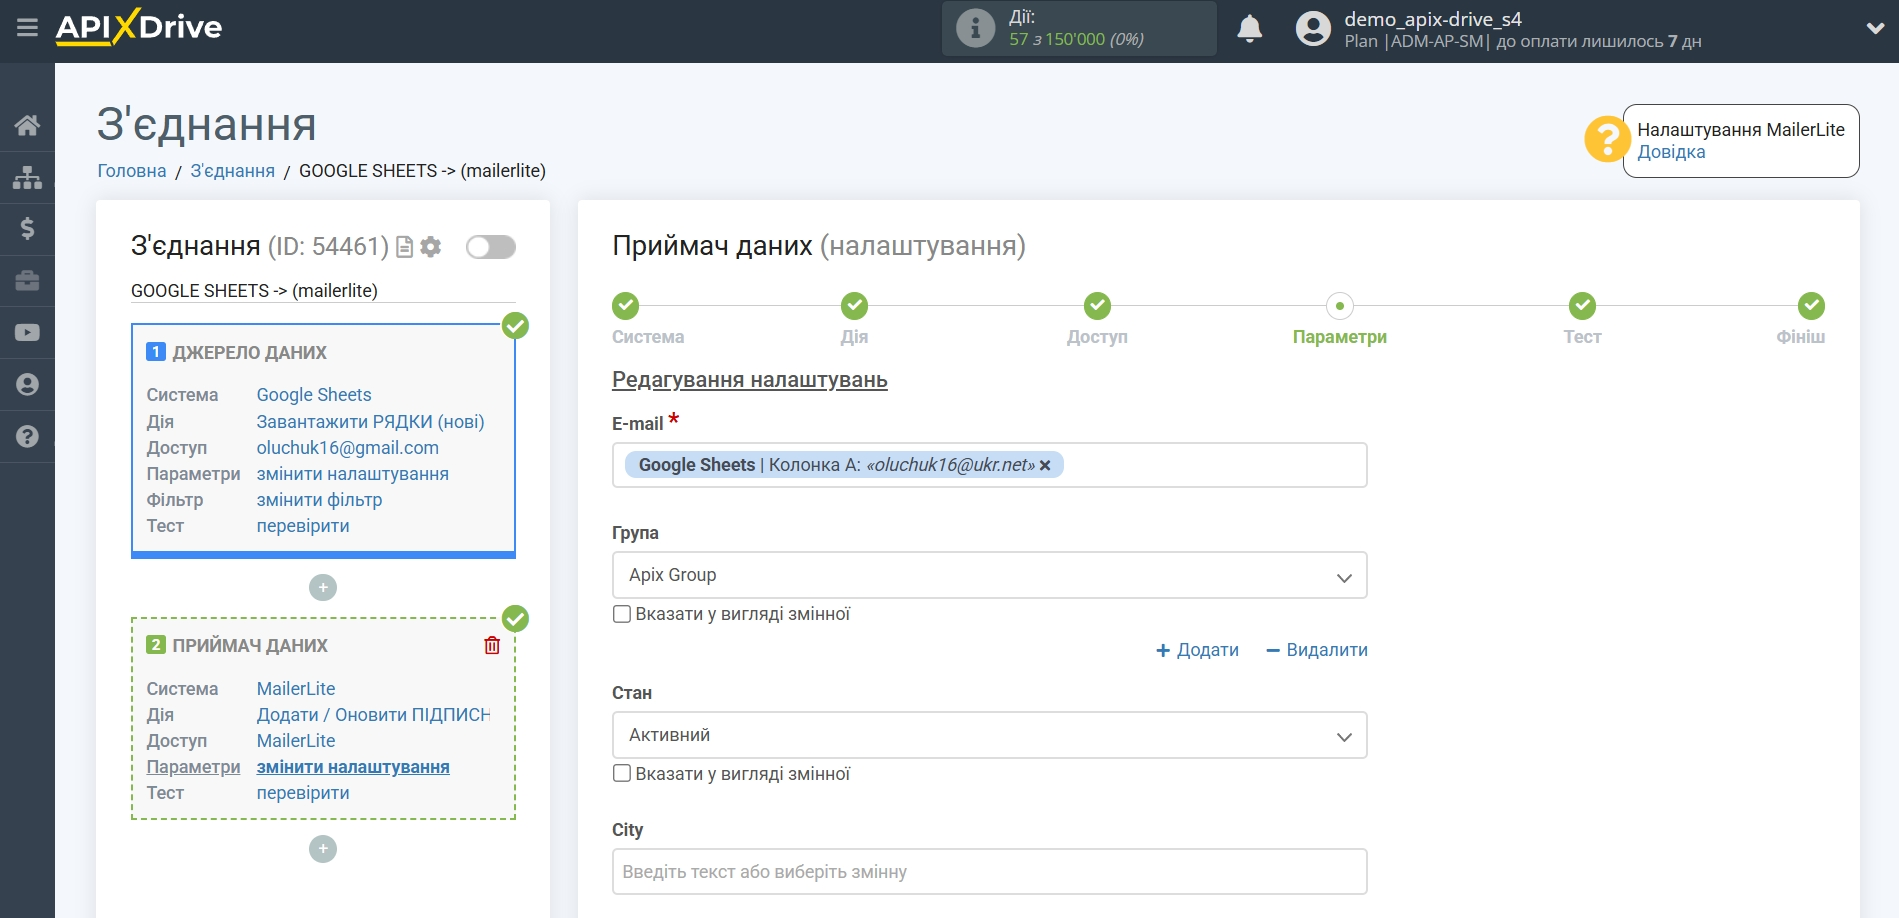Image resolution: width=1899 pixels, height=918 pixels.
Task: Go to the Дія step
Action: [854, 320]
